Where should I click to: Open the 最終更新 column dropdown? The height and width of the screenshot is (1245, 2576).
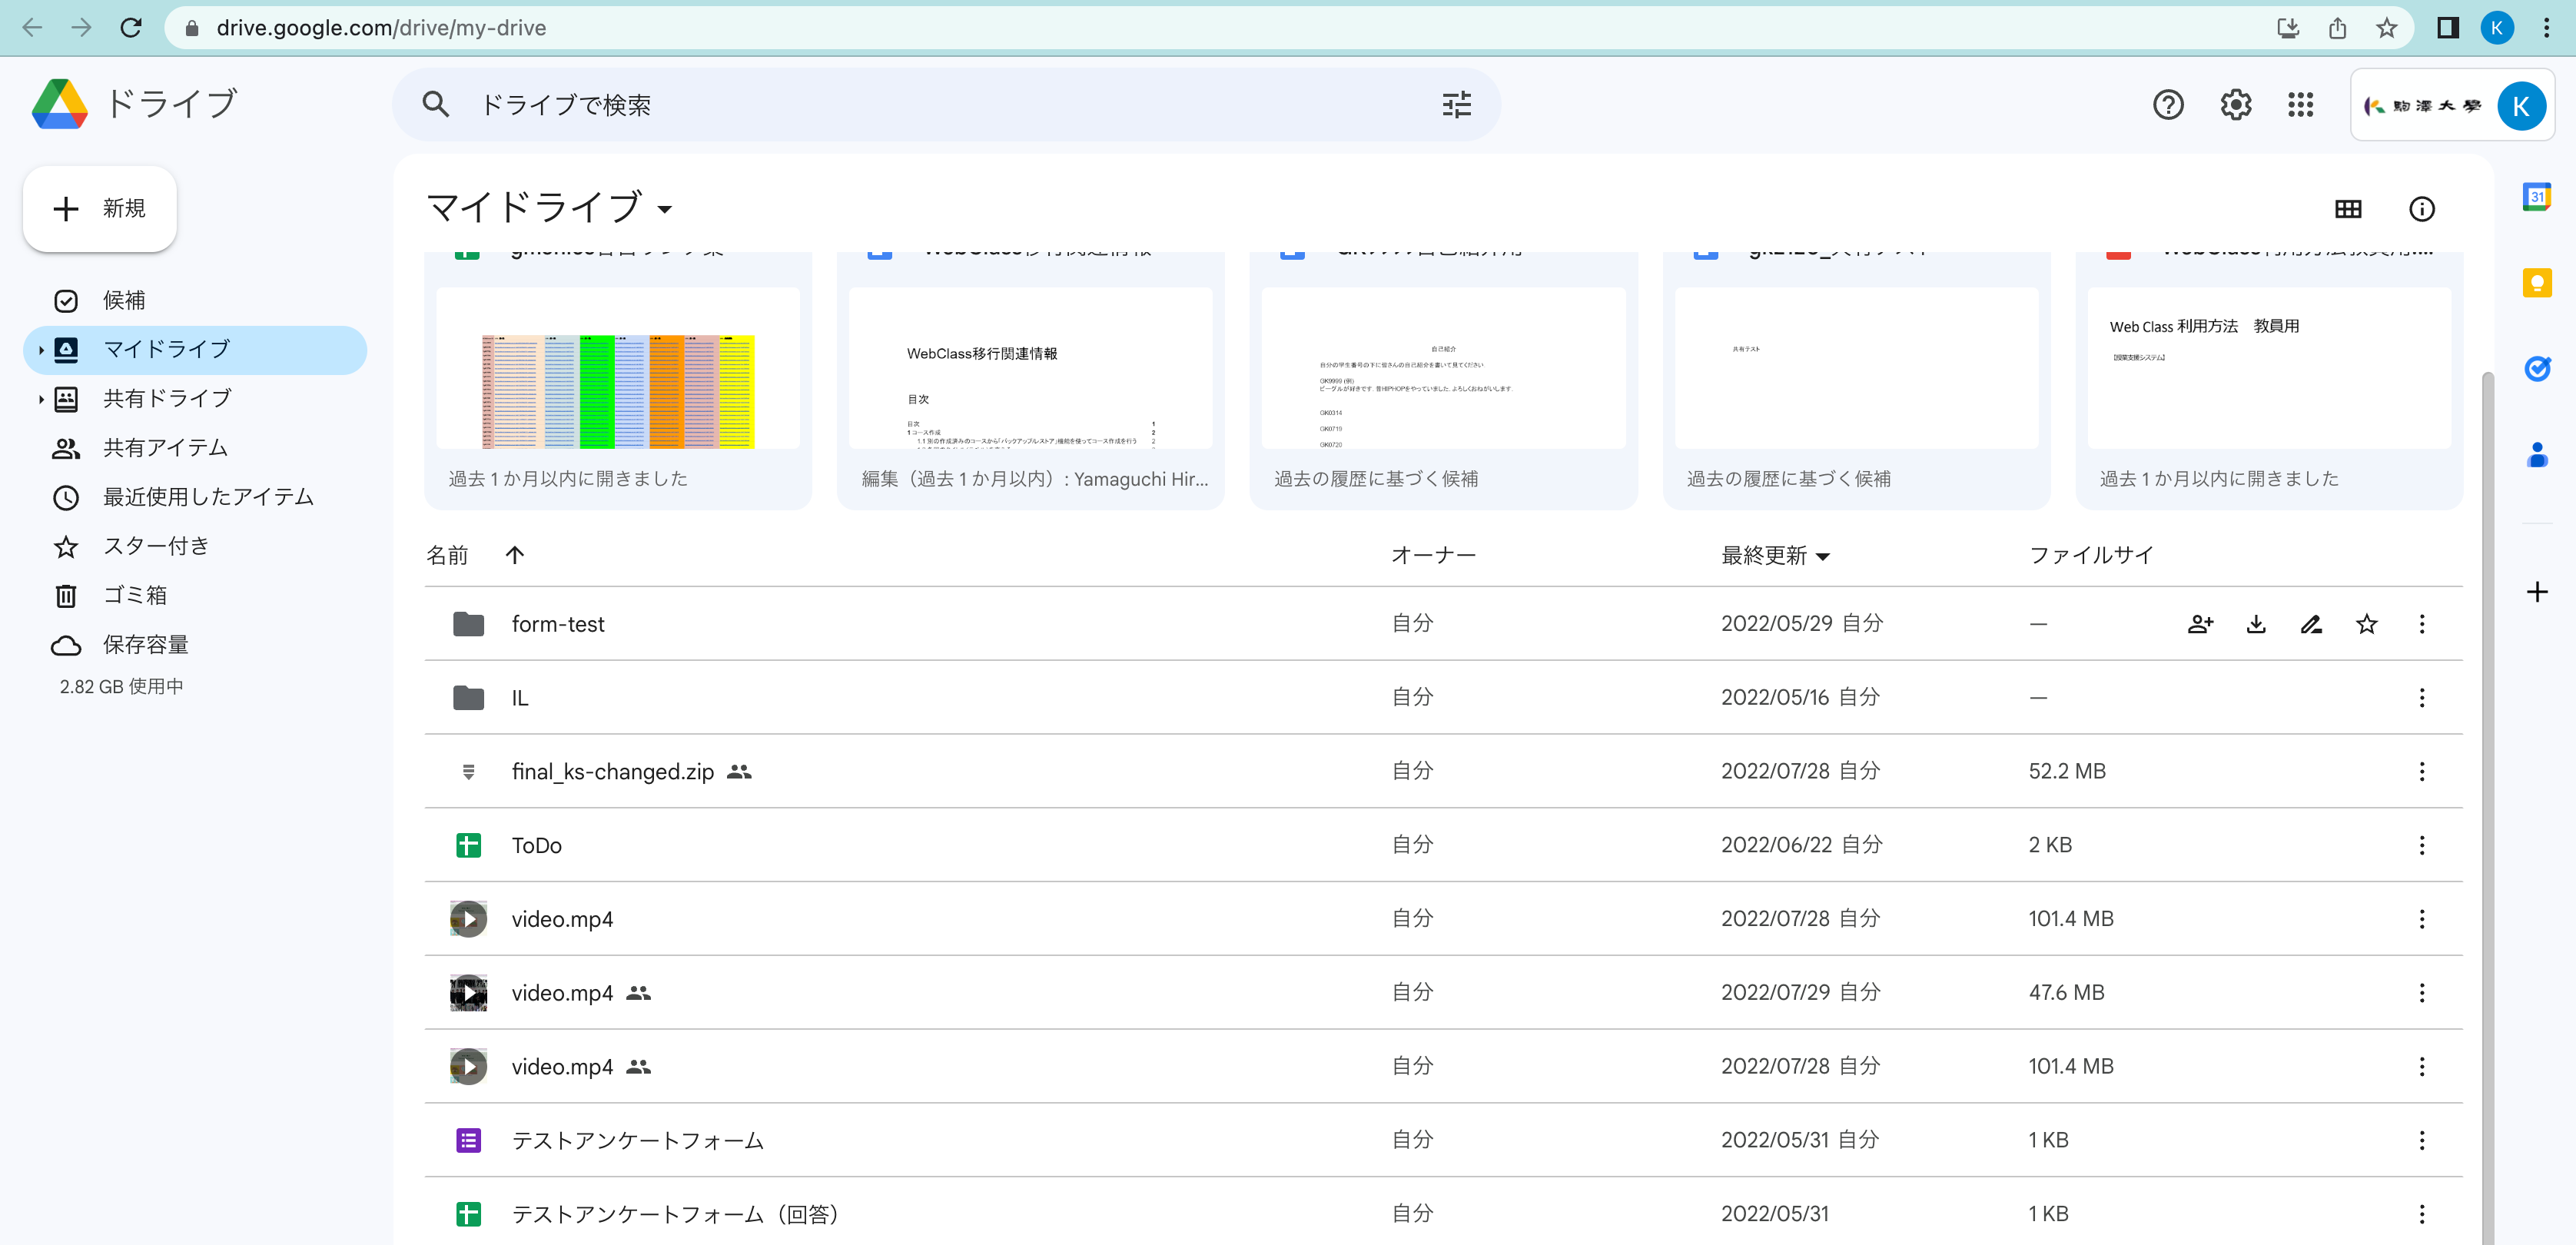click(1822, 556)
